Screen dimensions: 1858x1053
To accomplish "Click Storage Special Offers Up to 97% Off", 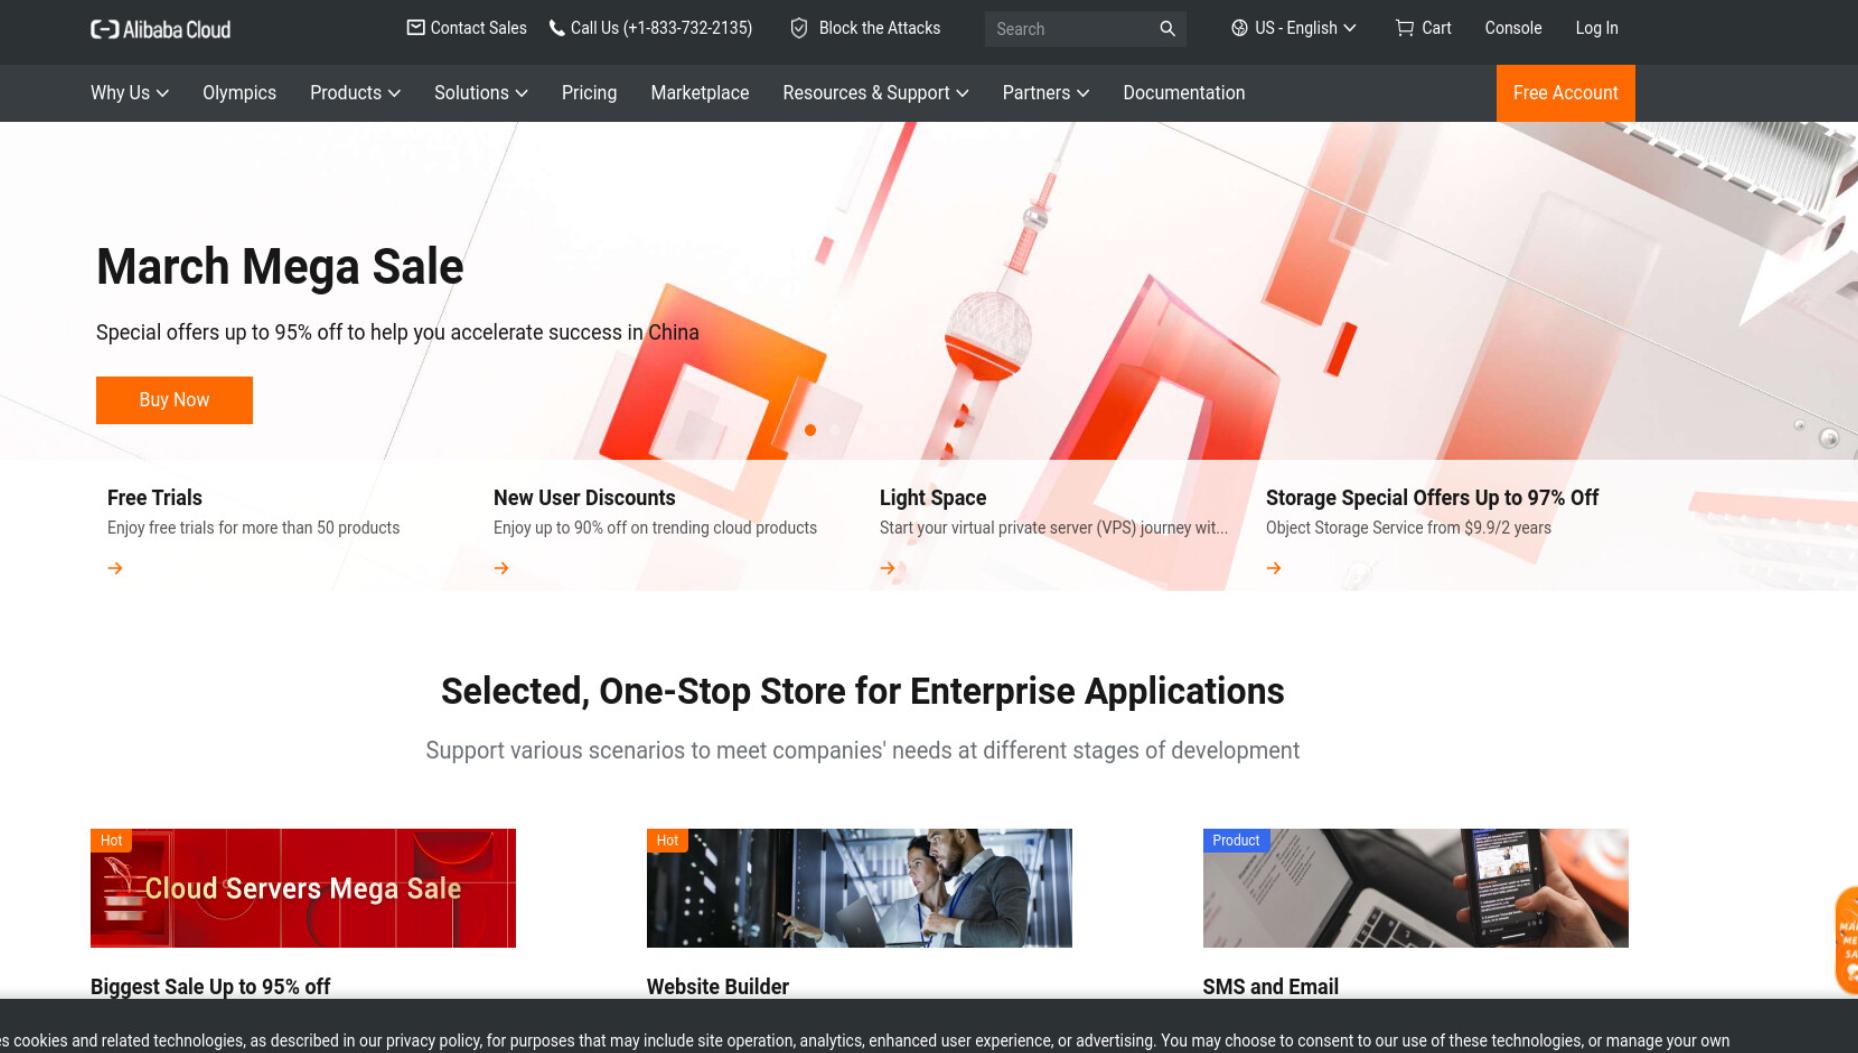I will [1432, 498].
